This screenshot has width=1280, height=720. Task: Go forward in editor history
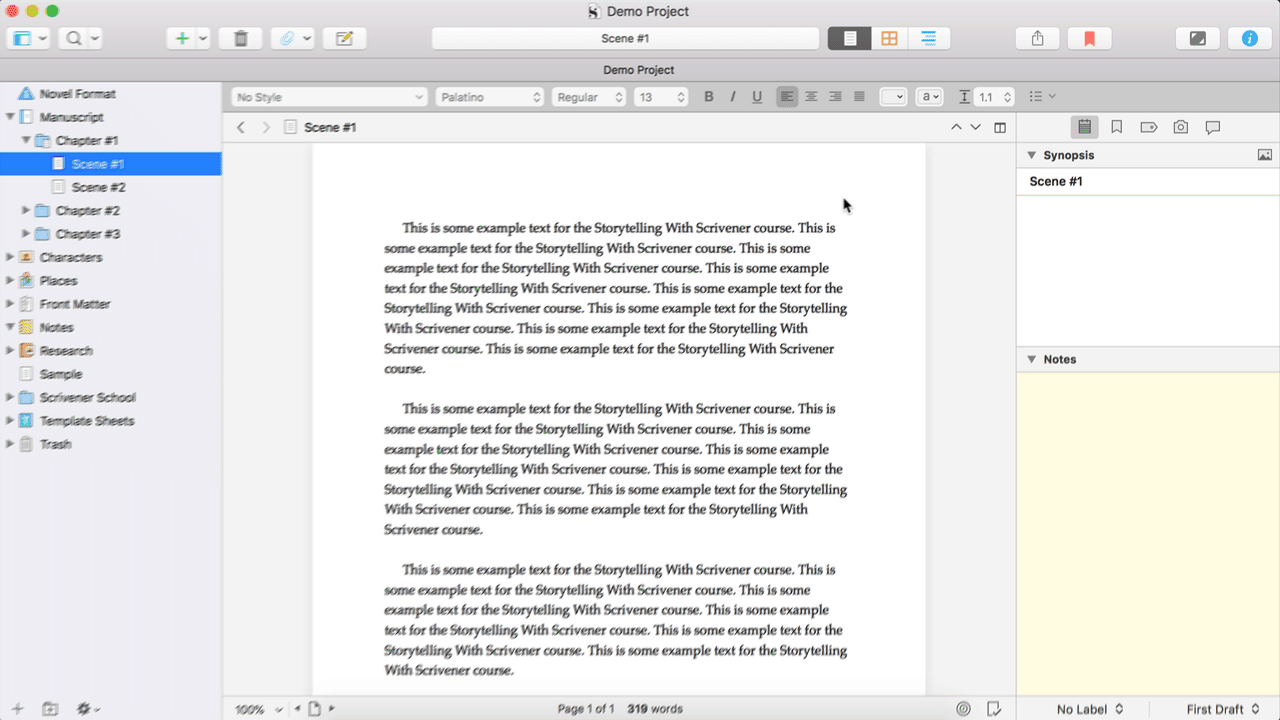pyautogui.click(x=266, y=127)
